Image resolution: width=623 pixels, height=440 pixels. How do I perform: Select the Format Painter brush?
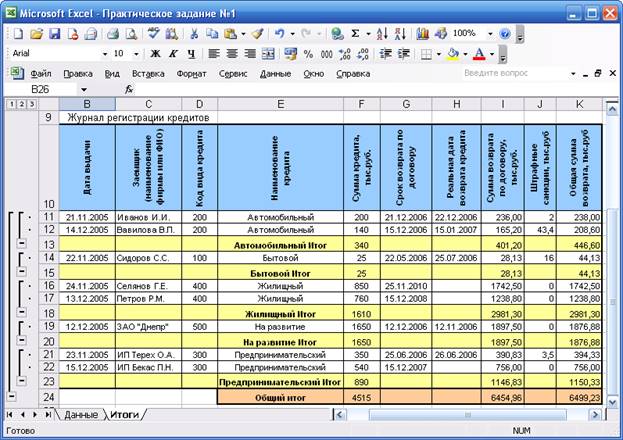(x=257, y=34)
